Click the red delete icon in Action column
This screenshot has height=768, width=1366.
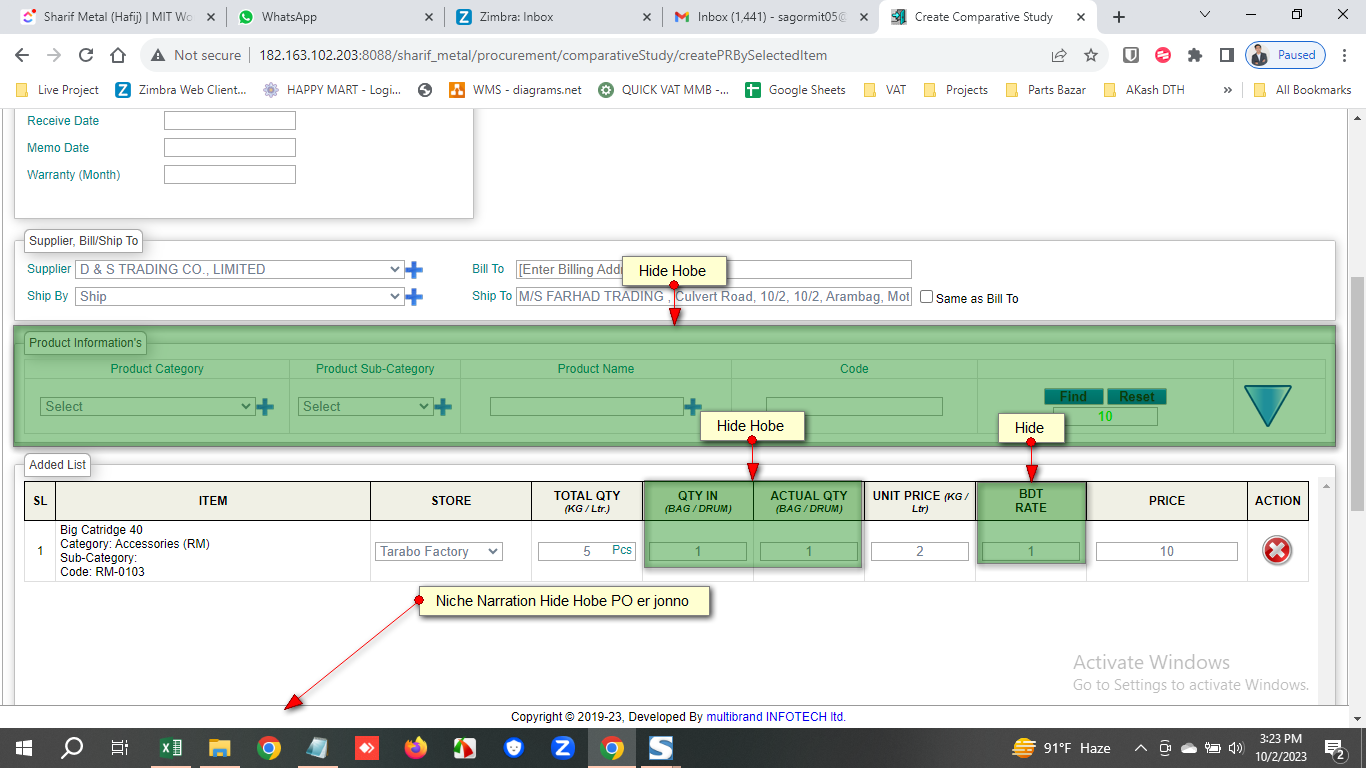coord(1277,551)
